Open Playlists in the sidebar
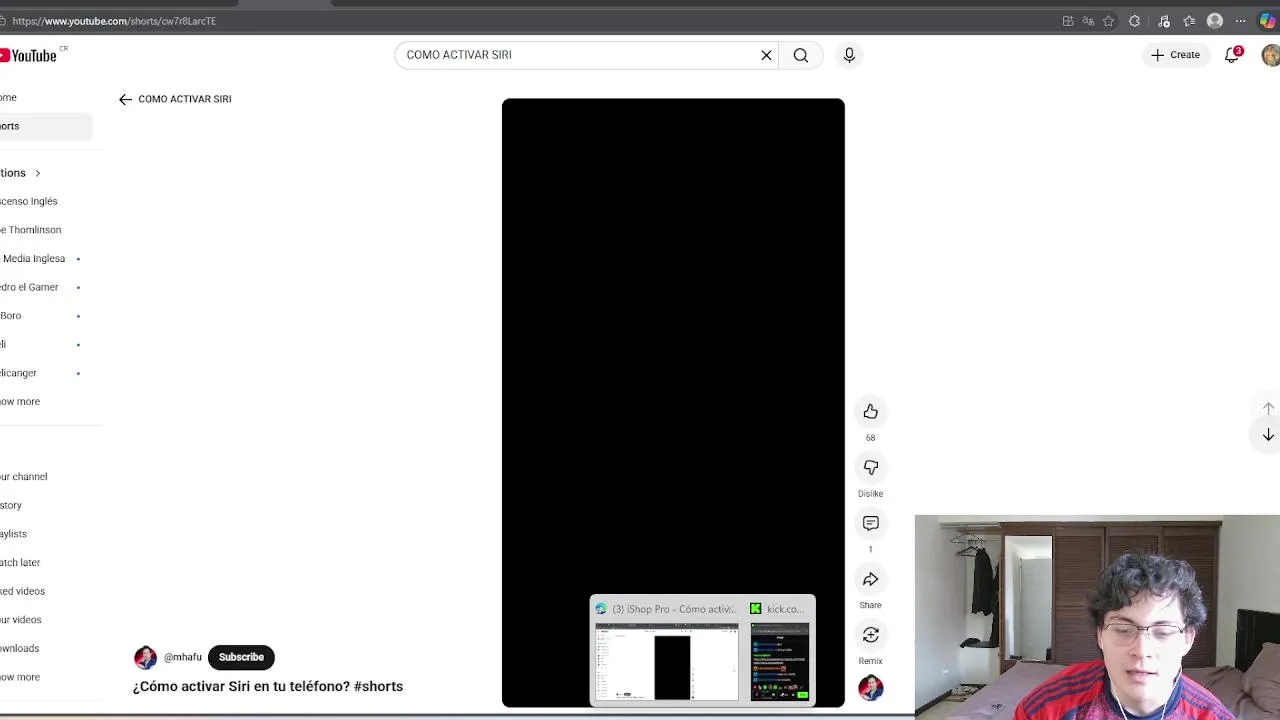This screenshot has height=720, width=1280. pyautogui.click(x=14, y=534)
